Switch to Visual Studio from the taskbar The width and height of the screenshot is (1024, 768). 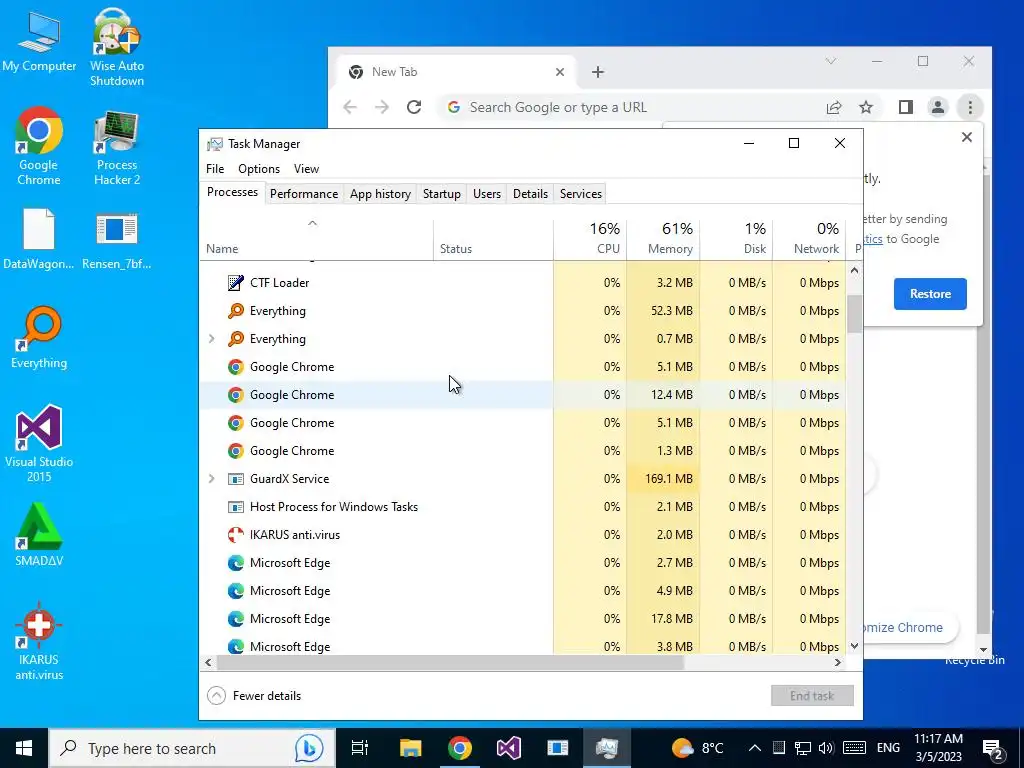pyautogui.click(x=509, y=748)
